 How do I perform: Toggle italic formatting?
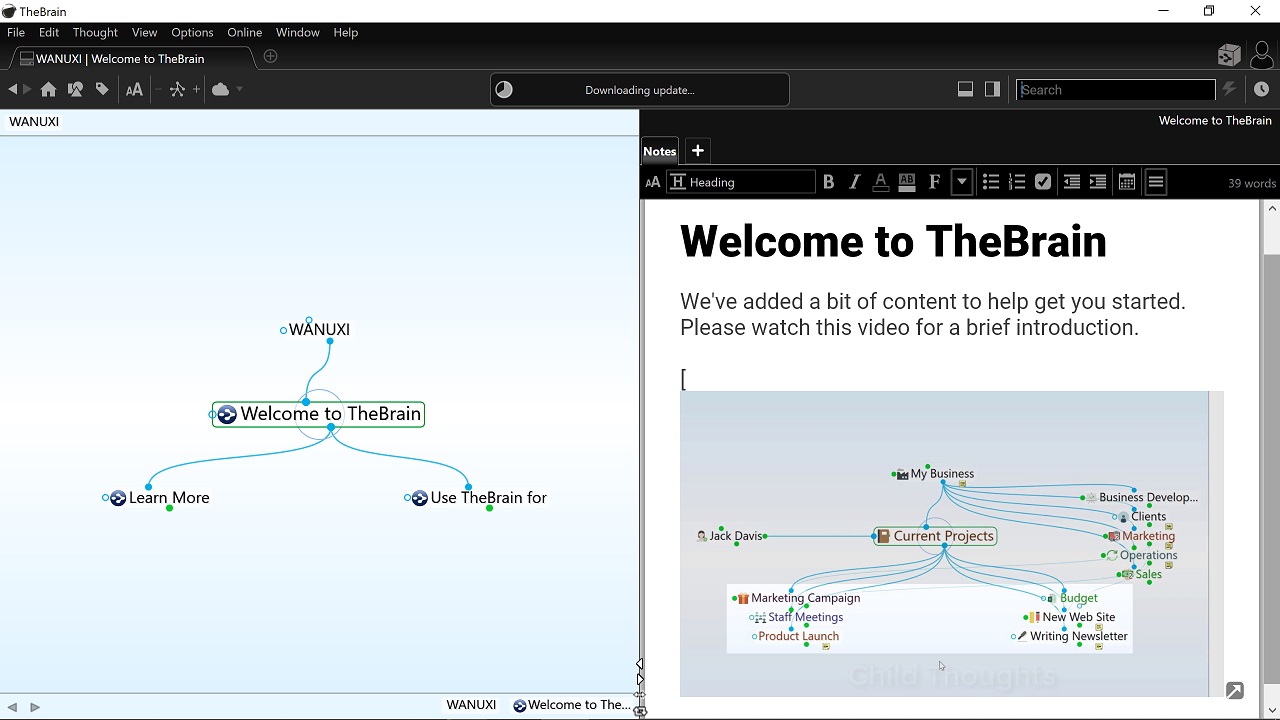pyautogui.click(x=854, y=182)
